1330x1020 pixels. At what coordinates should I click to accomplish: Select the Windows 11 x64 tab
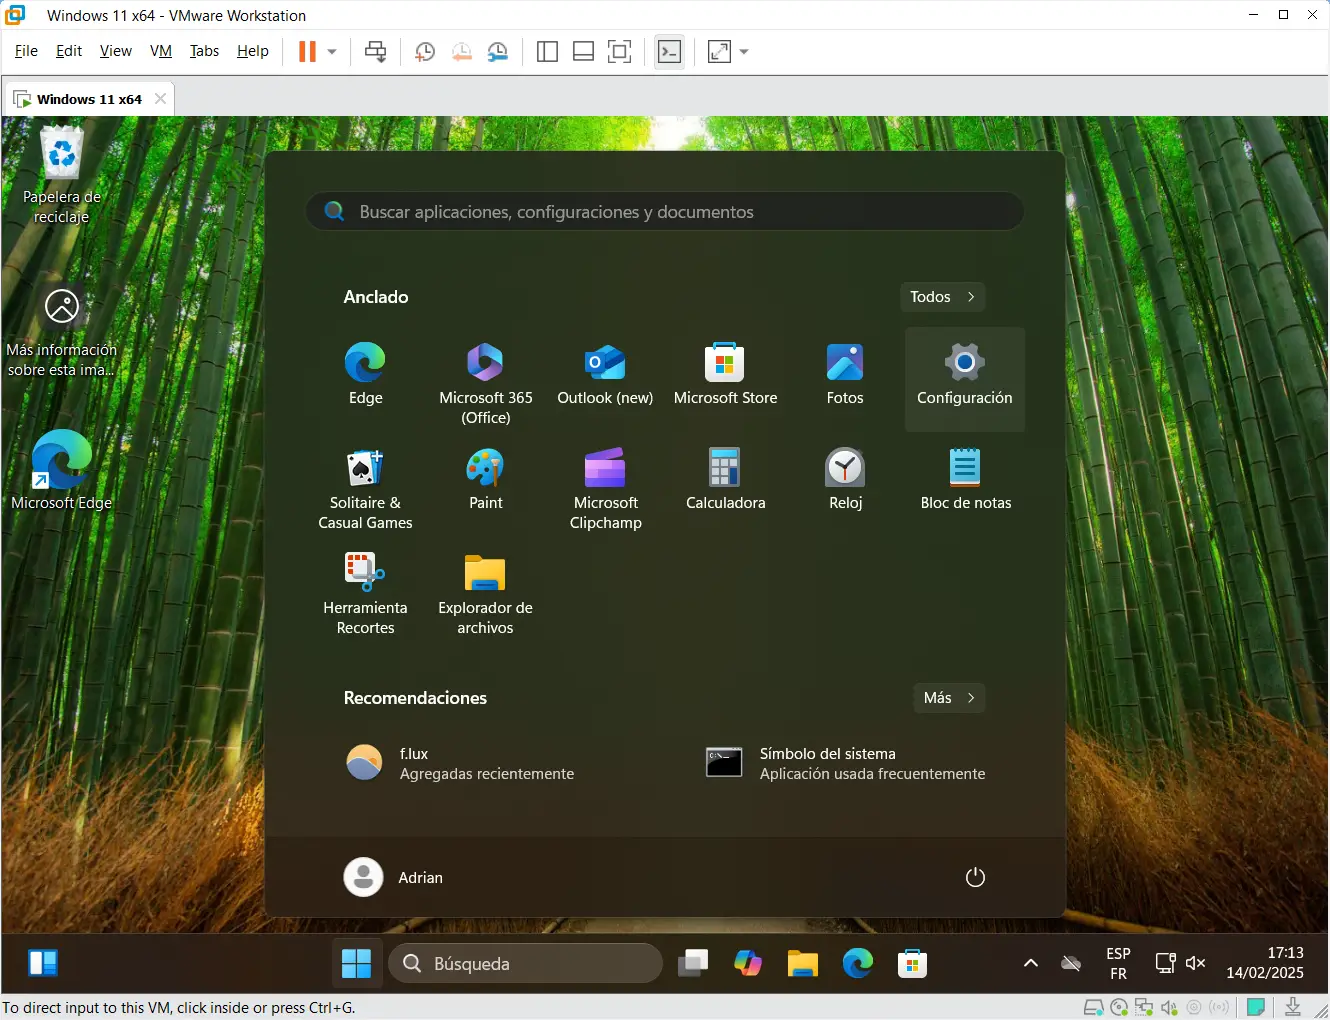coord(88,99)
